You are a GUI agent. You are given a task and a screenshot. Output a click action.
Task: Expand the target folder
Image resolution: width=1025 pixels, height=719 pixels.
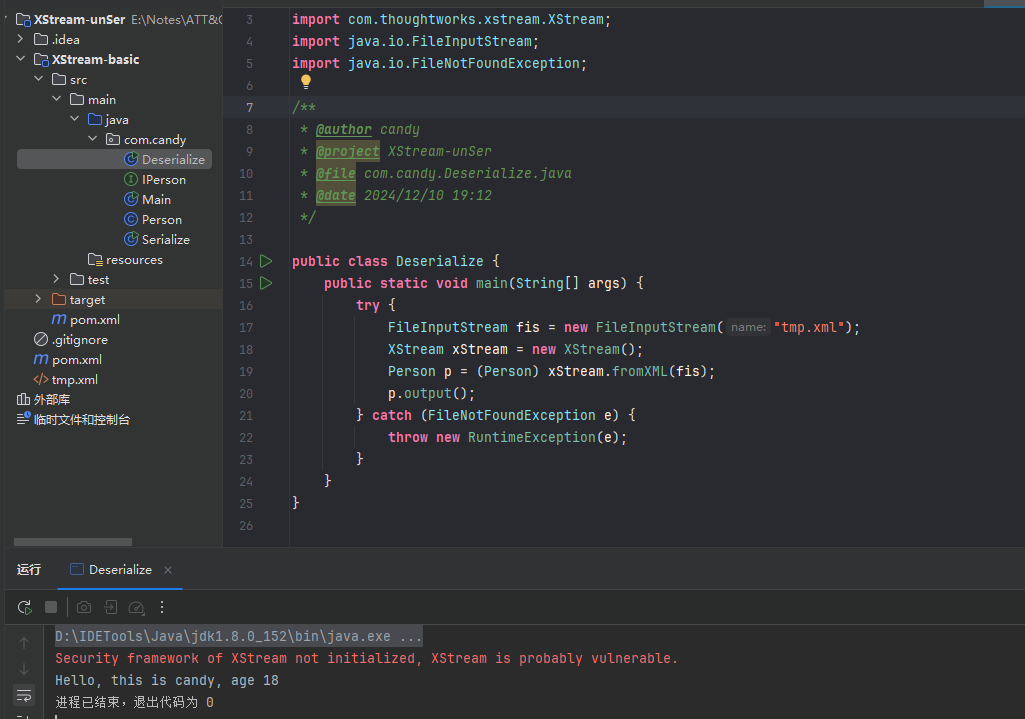pyautogui.click(x=39, y=299)
